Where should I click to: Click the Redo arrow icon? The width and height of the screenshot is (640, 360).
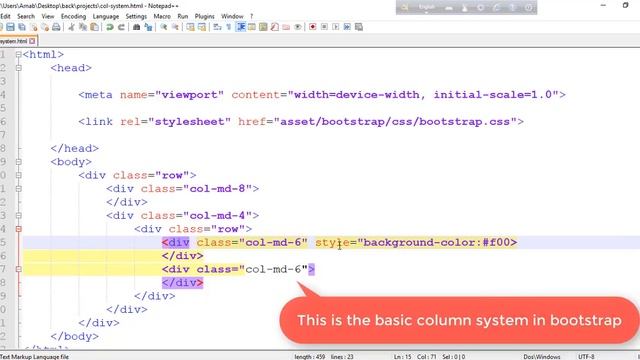121,27
